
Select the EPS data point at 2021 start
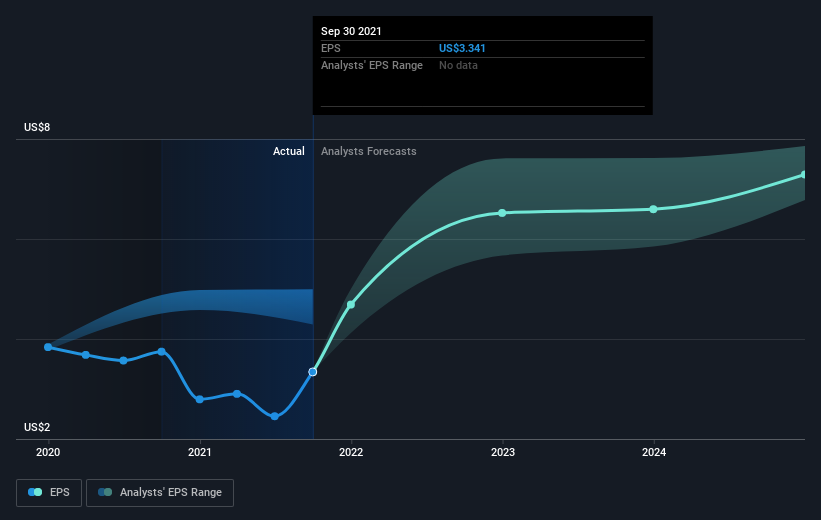coord(200,399)
